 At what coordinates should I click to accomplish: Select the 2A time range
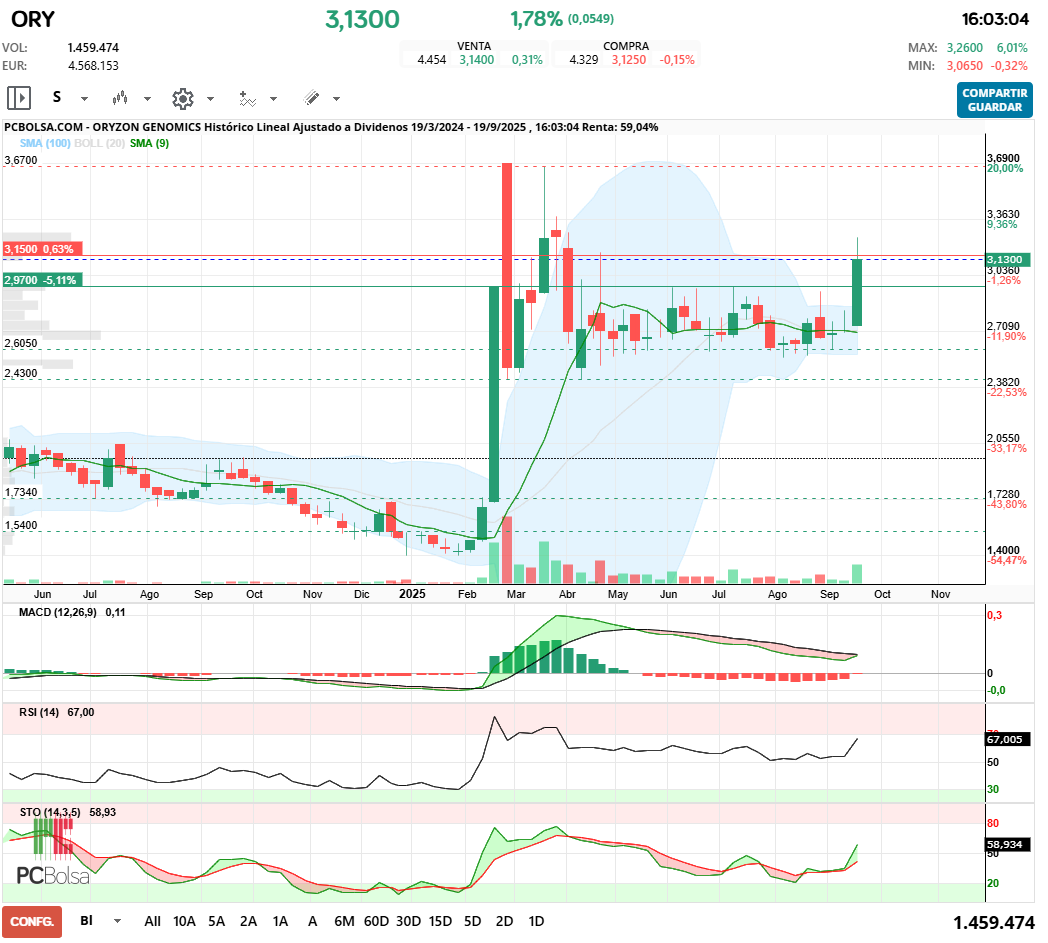click(249, 922)
